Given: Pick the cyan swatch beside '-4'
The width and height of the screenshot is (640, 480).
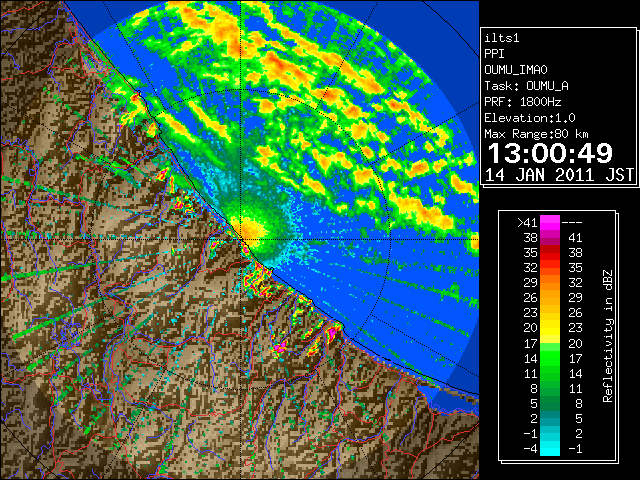Looking at the screenshot, I should pos(550,449).
